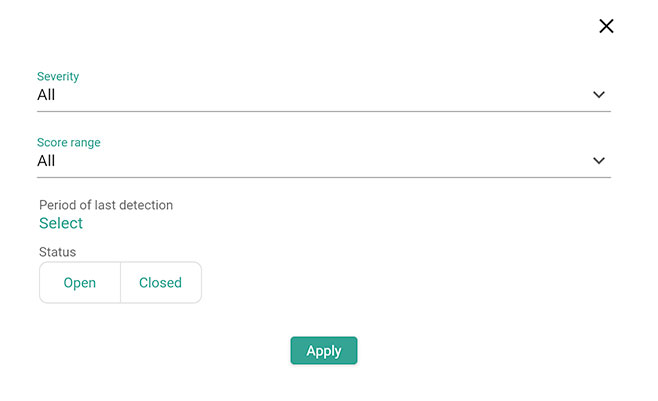Filter findings by Open status

coord(80,283)
